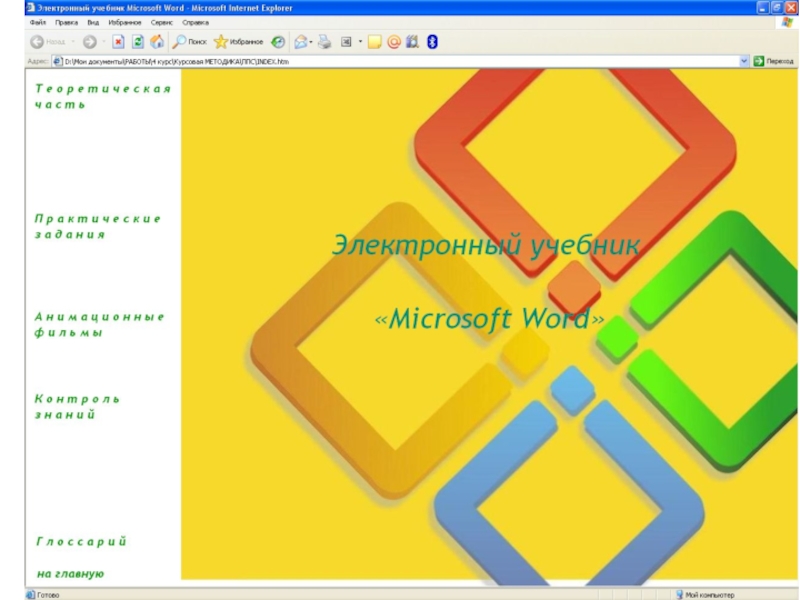
Task: Open the Mail button dropdown
Action: [311, 42]
